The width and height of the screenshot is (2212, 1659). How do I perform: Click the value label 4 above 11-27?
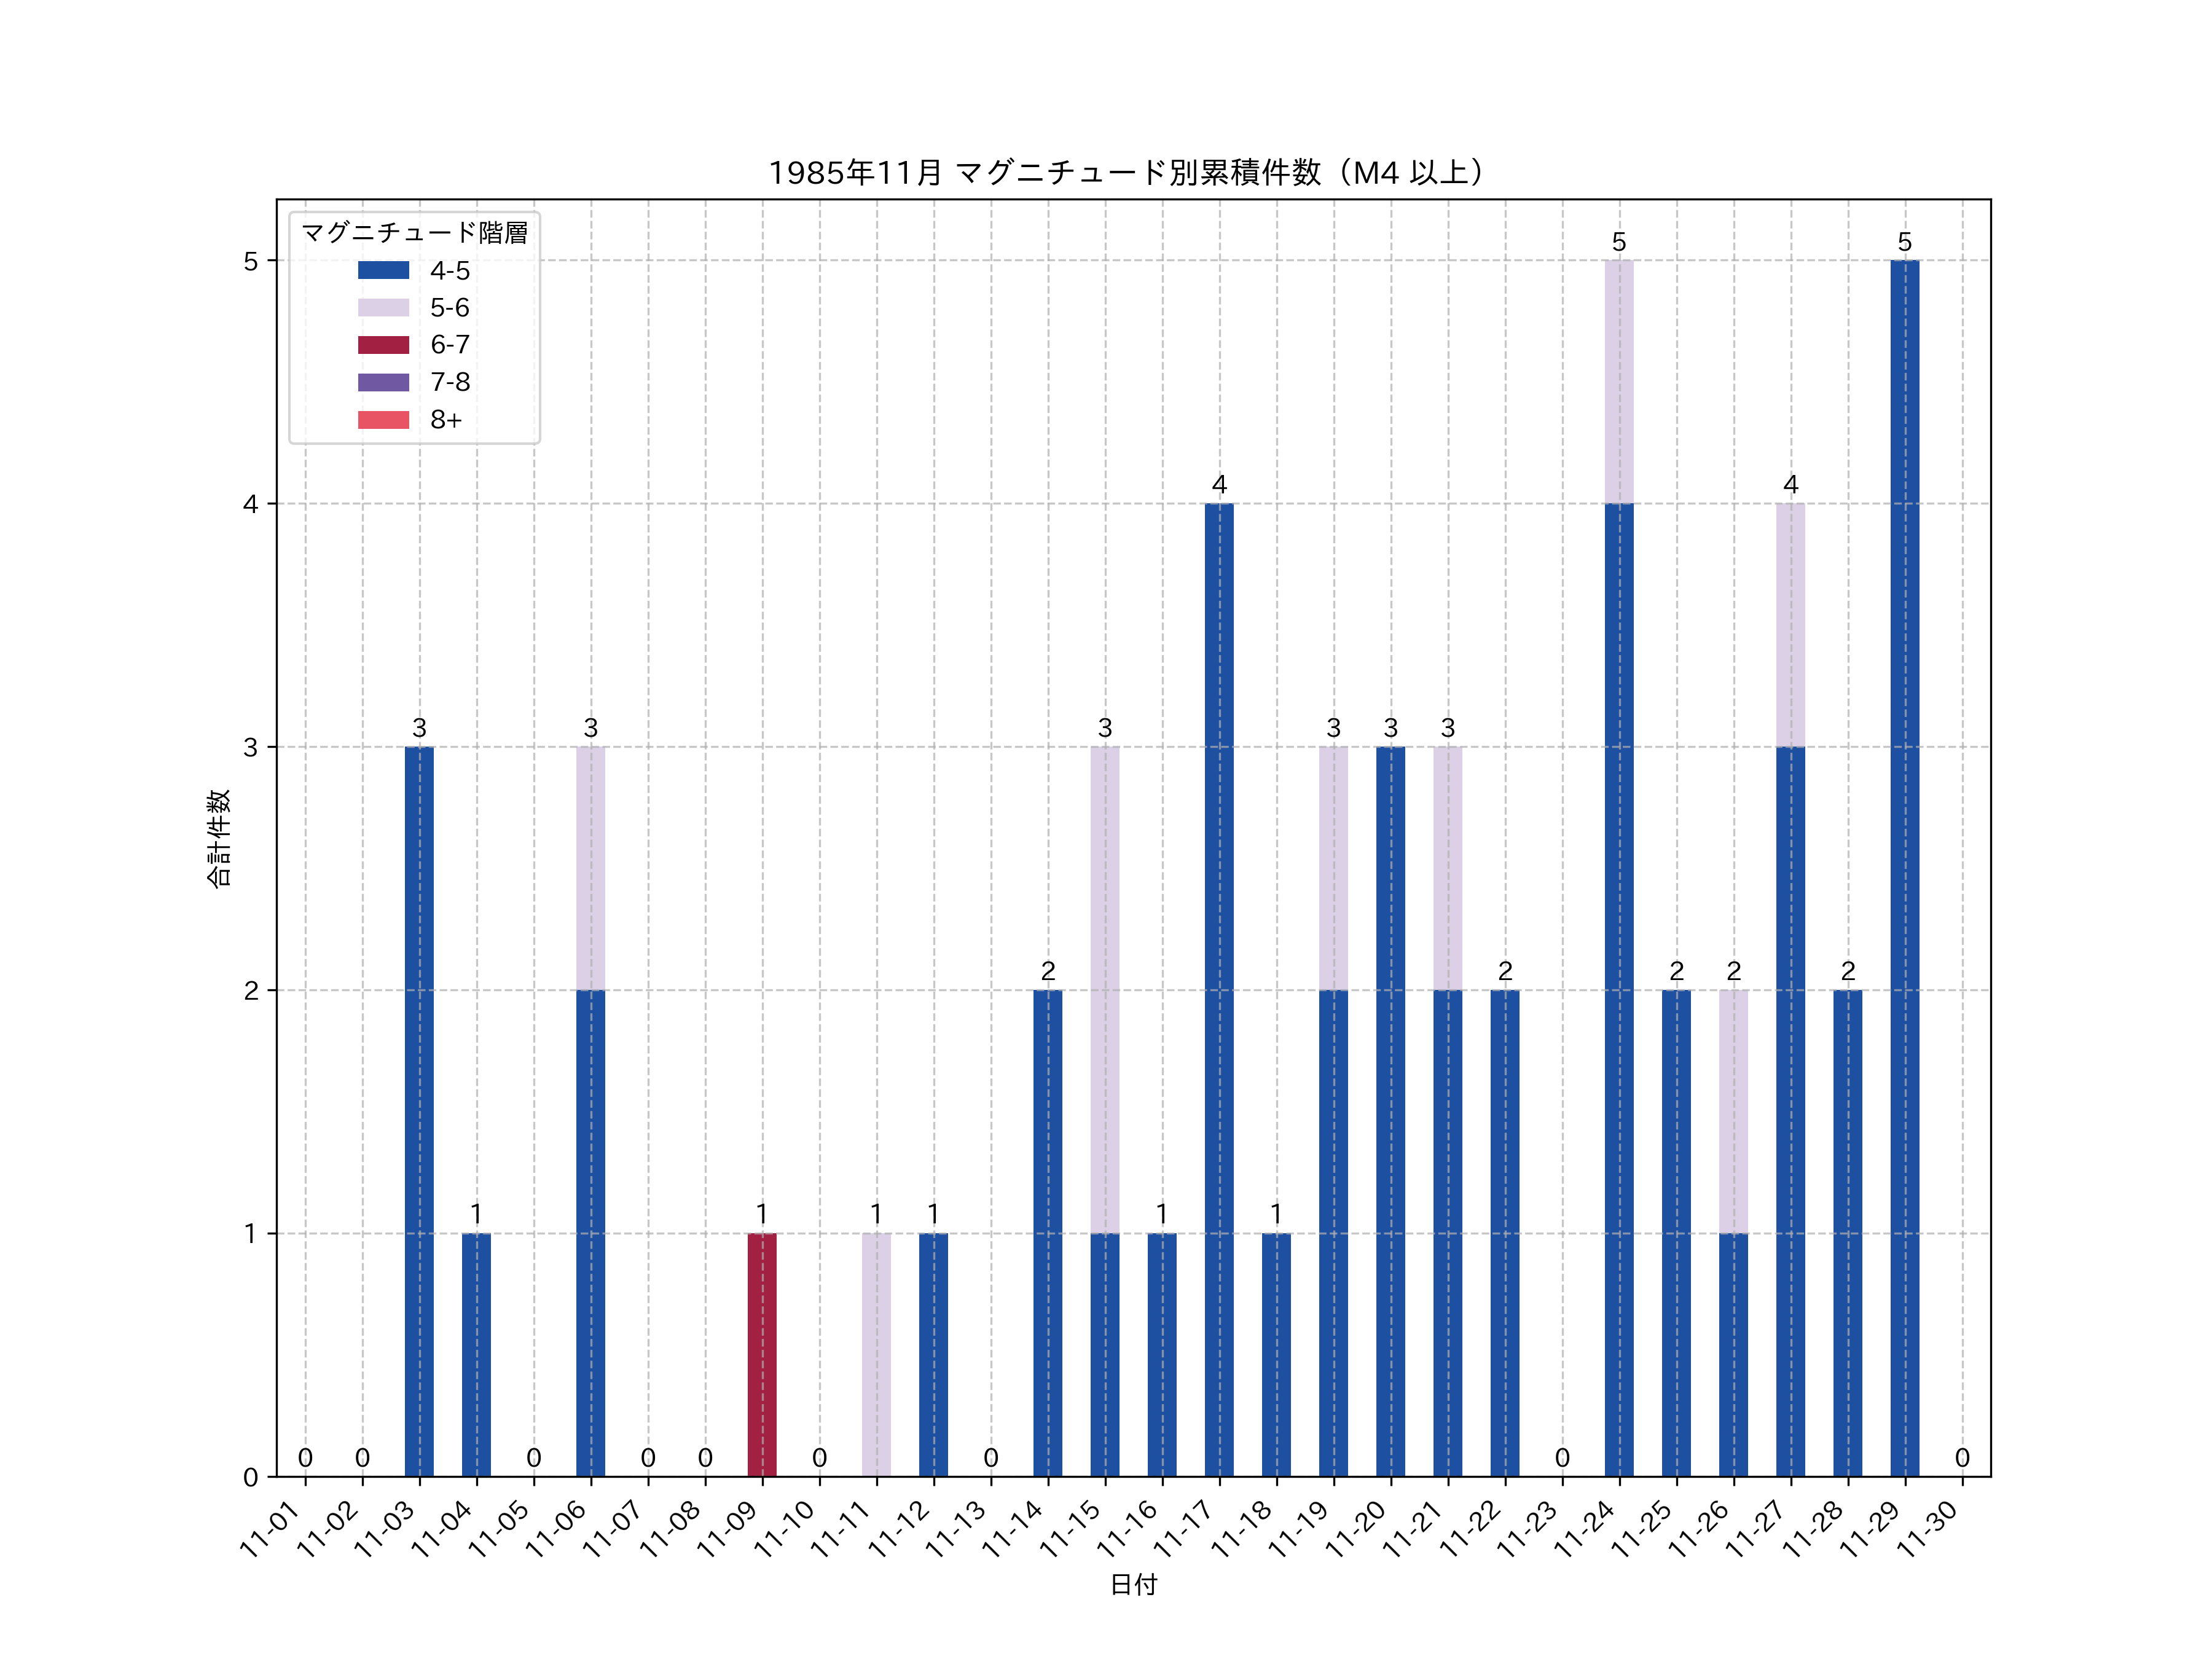(x=1790, y=485)
